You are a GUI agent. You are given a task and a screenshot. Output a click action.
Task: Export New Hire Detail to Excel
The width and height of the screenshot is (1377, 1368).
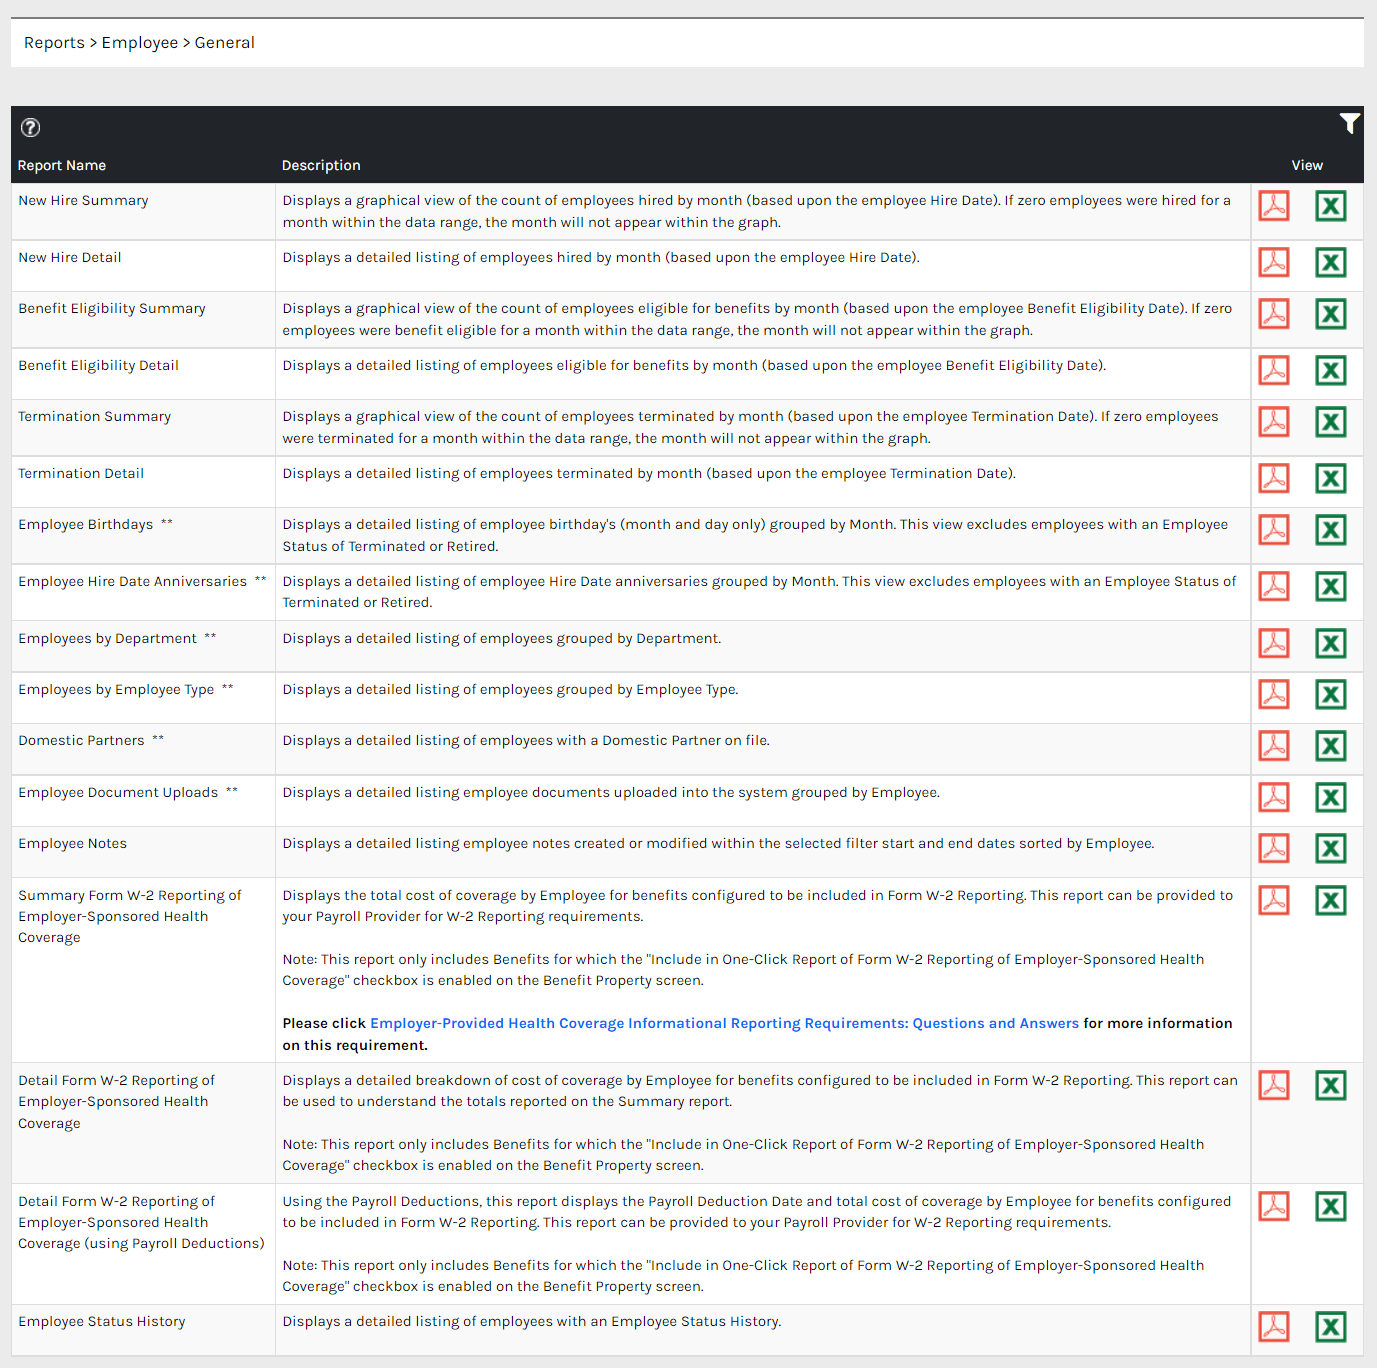1330,263
